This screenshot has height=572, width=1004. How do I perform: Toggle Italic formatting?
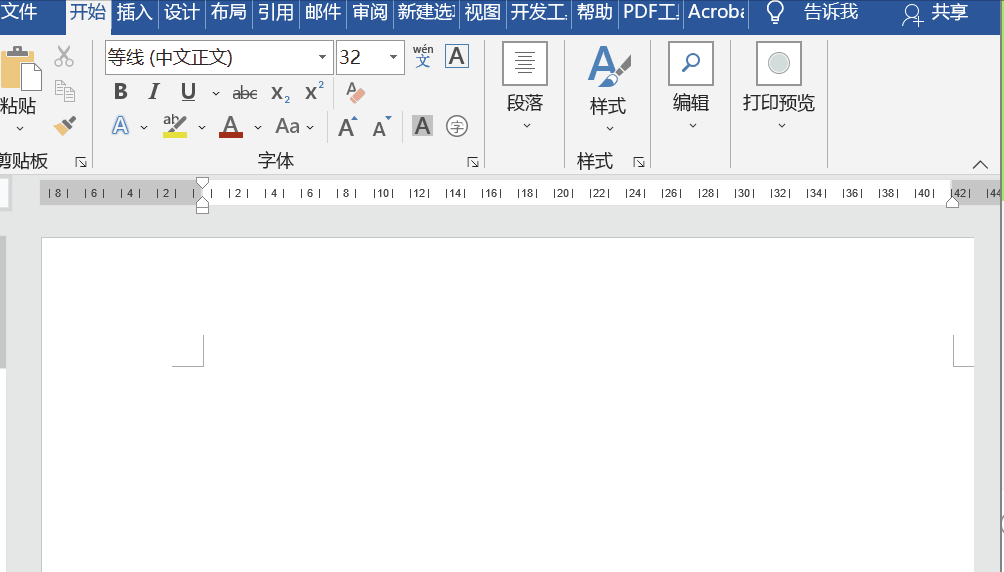pos(154,92)
